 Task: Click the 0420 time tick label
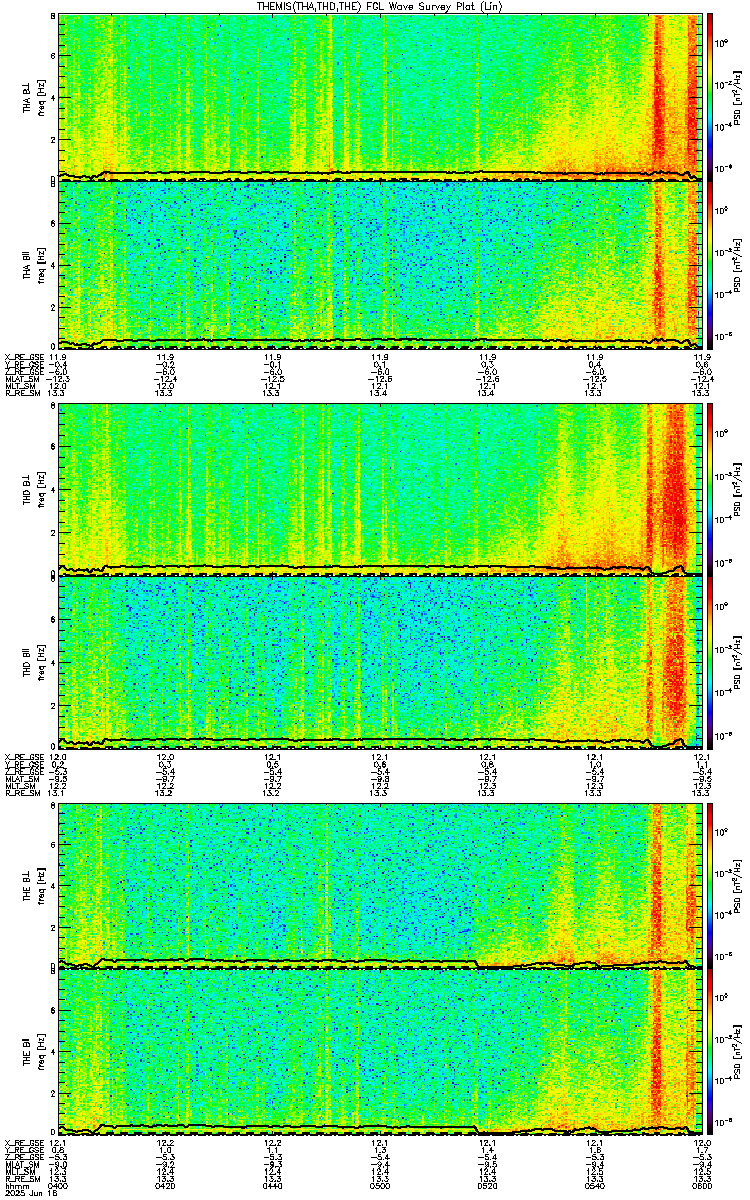[165, 1184]
